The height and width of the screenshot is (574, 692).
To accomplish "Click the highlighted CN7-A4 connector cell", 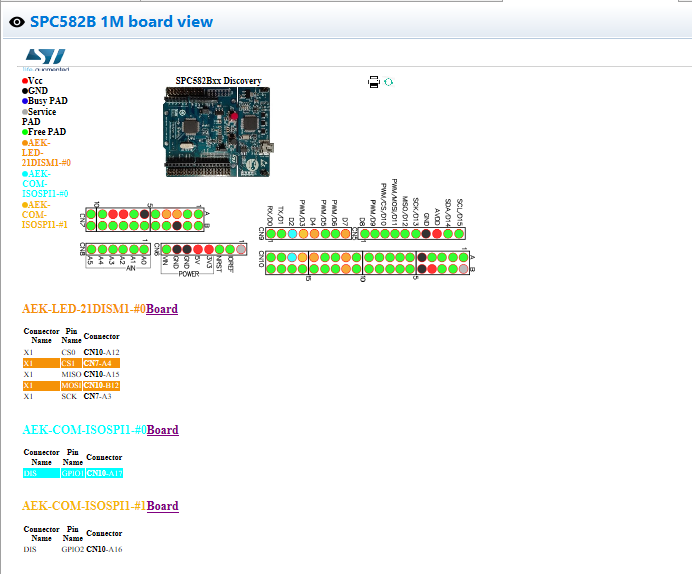I will click(102, 363).
